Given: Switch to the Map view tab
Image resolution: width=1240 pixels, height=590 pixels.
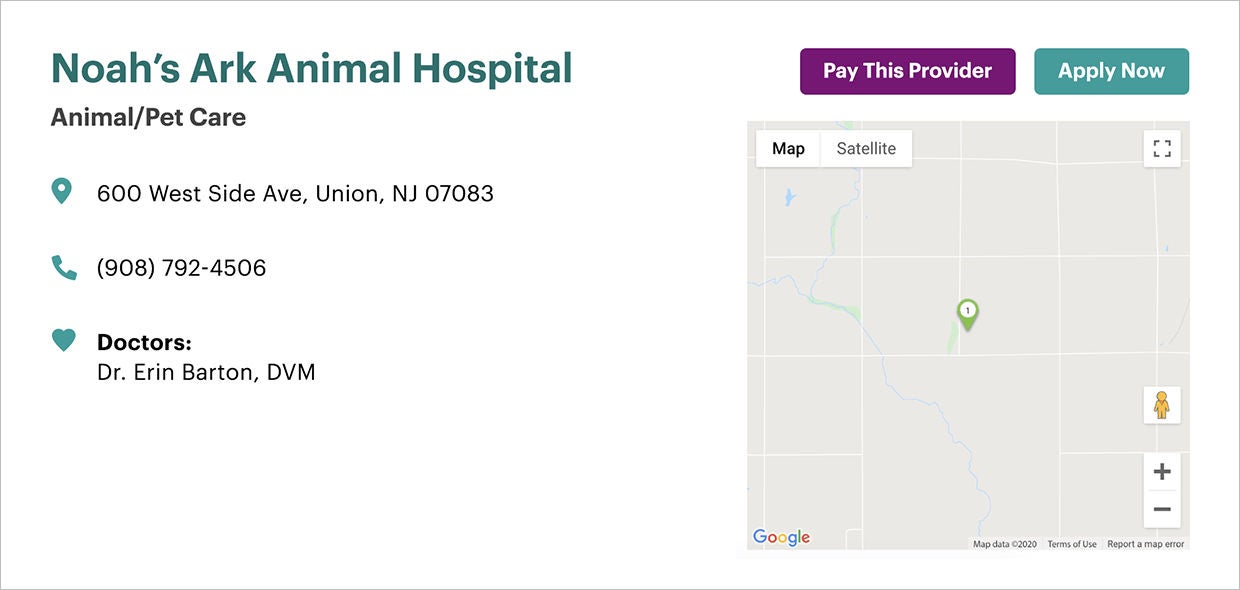Looking at the screenshot, I should pyautogui.click(x=788, y=149).
